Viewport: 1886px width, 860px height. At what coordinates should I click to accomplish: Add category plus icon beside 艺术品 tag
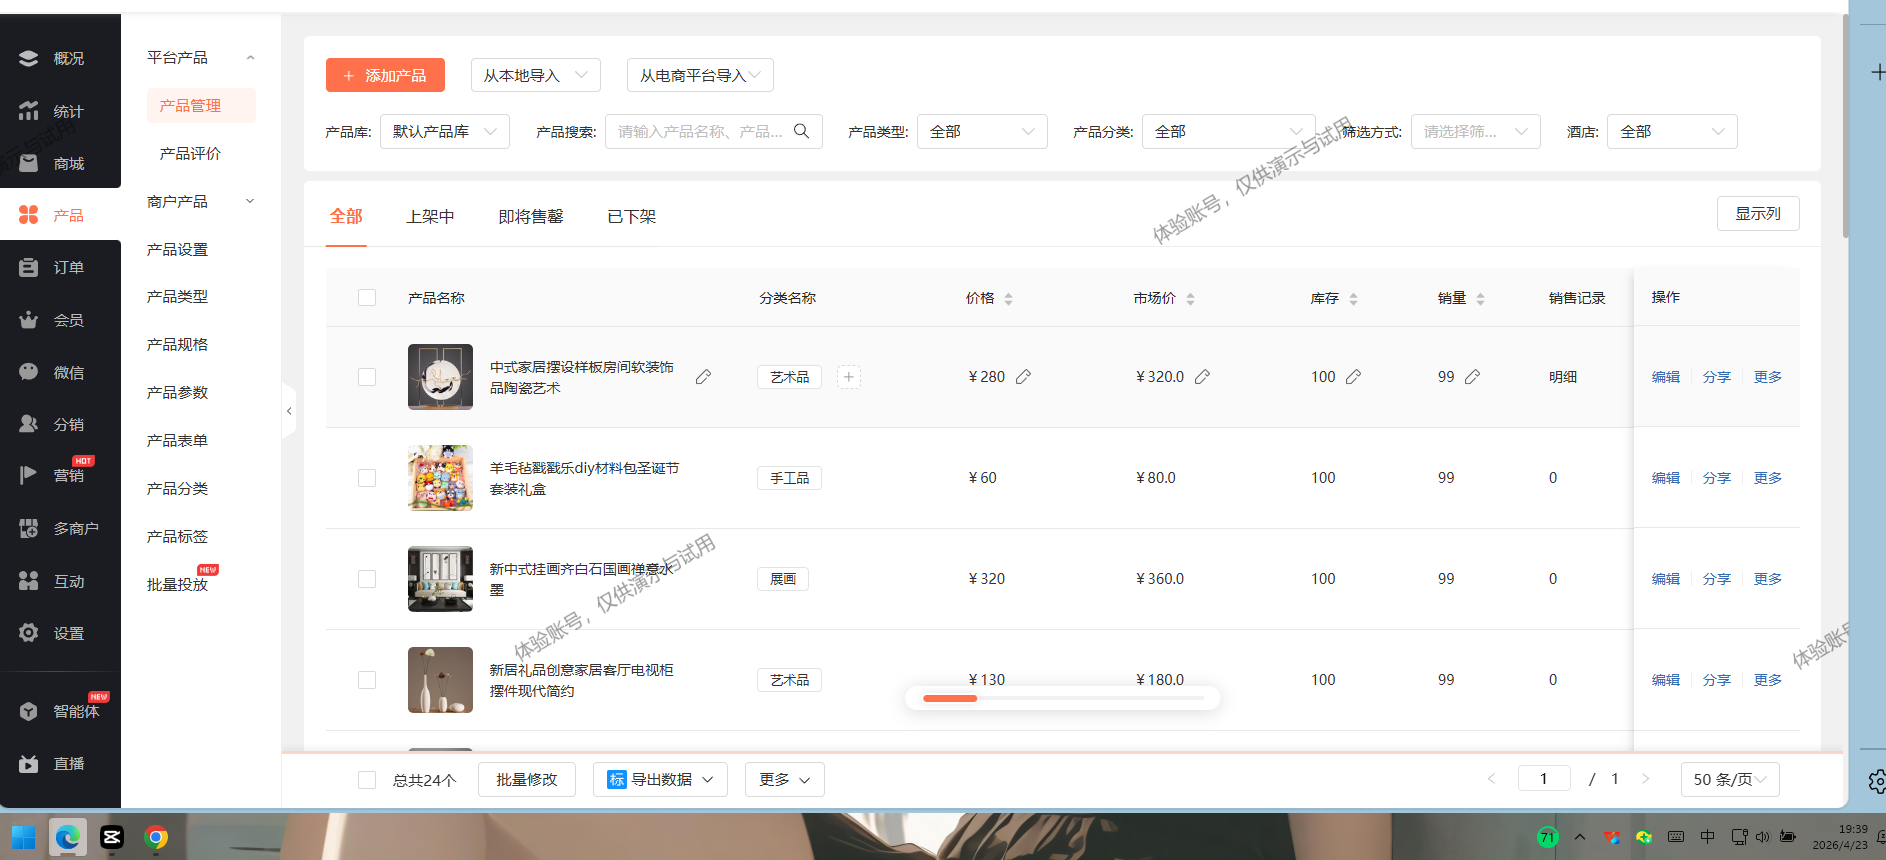pos(848,377)
